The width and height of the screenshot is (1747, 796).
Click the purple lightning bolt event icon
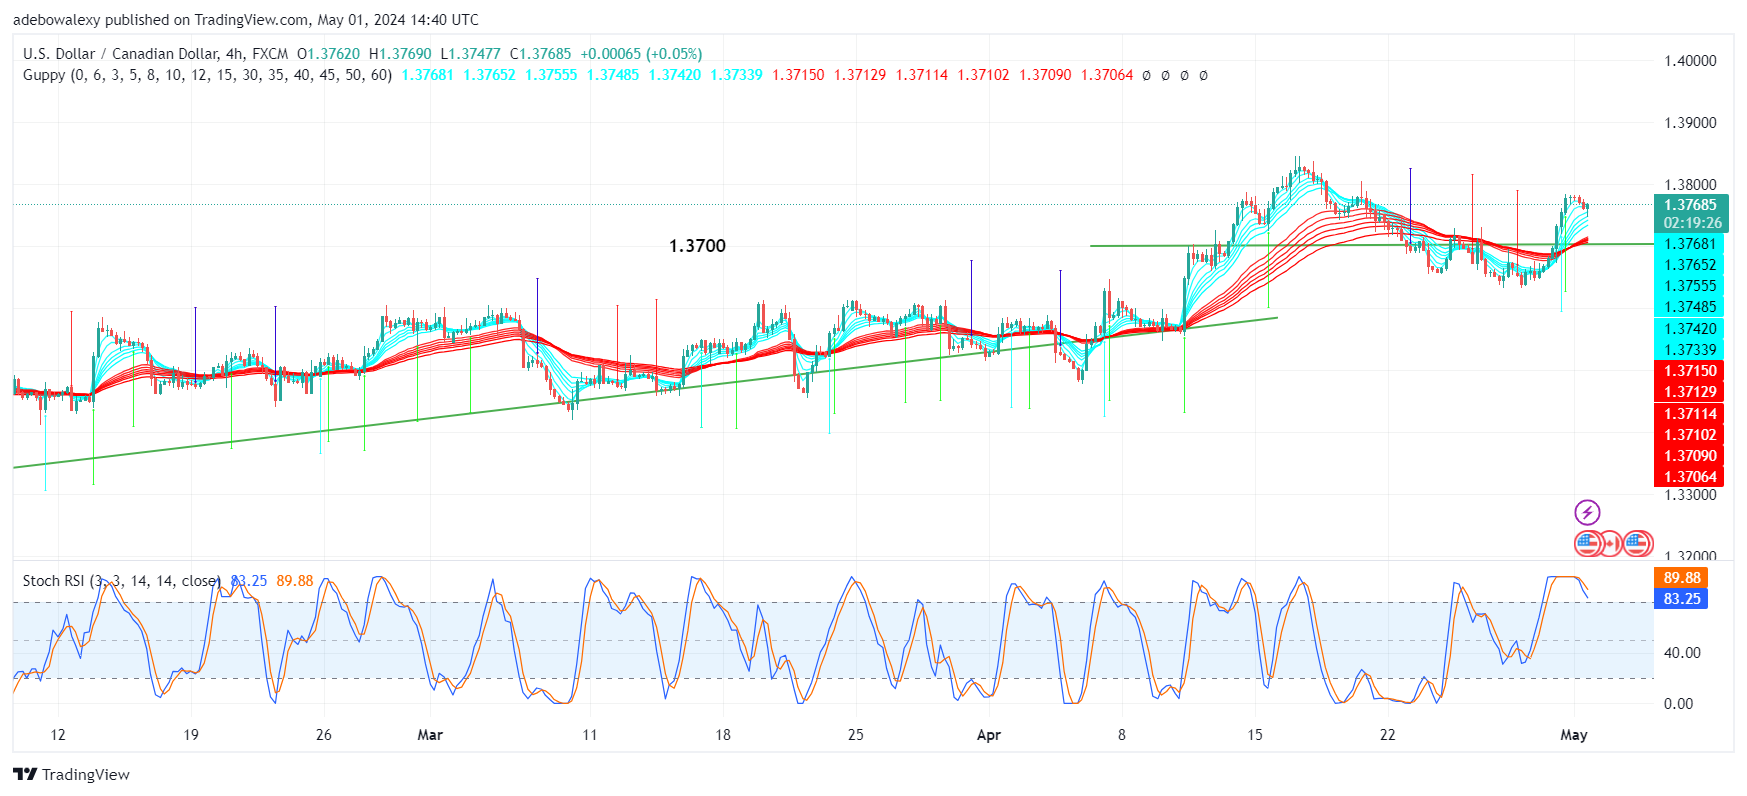coord(1587,513)
